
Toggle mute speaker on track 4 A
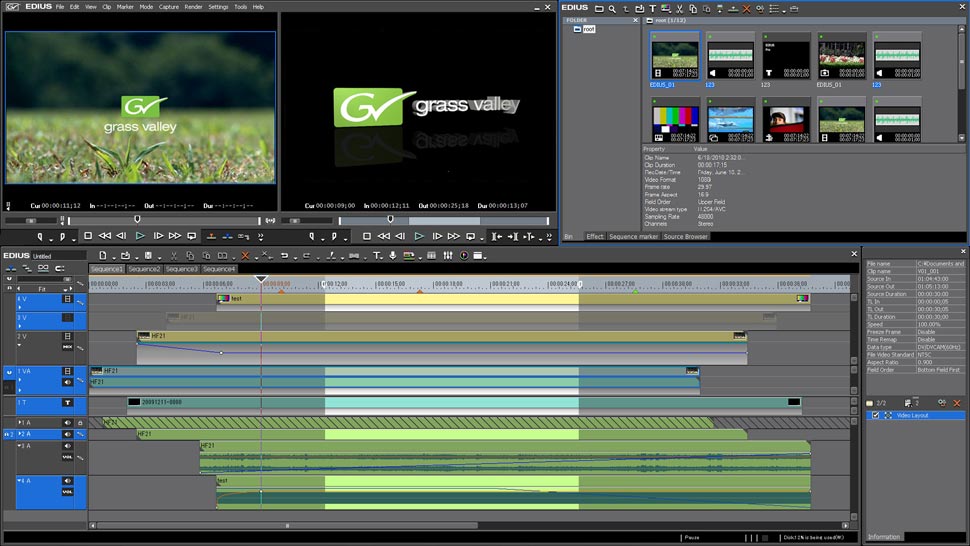[67, 480]
